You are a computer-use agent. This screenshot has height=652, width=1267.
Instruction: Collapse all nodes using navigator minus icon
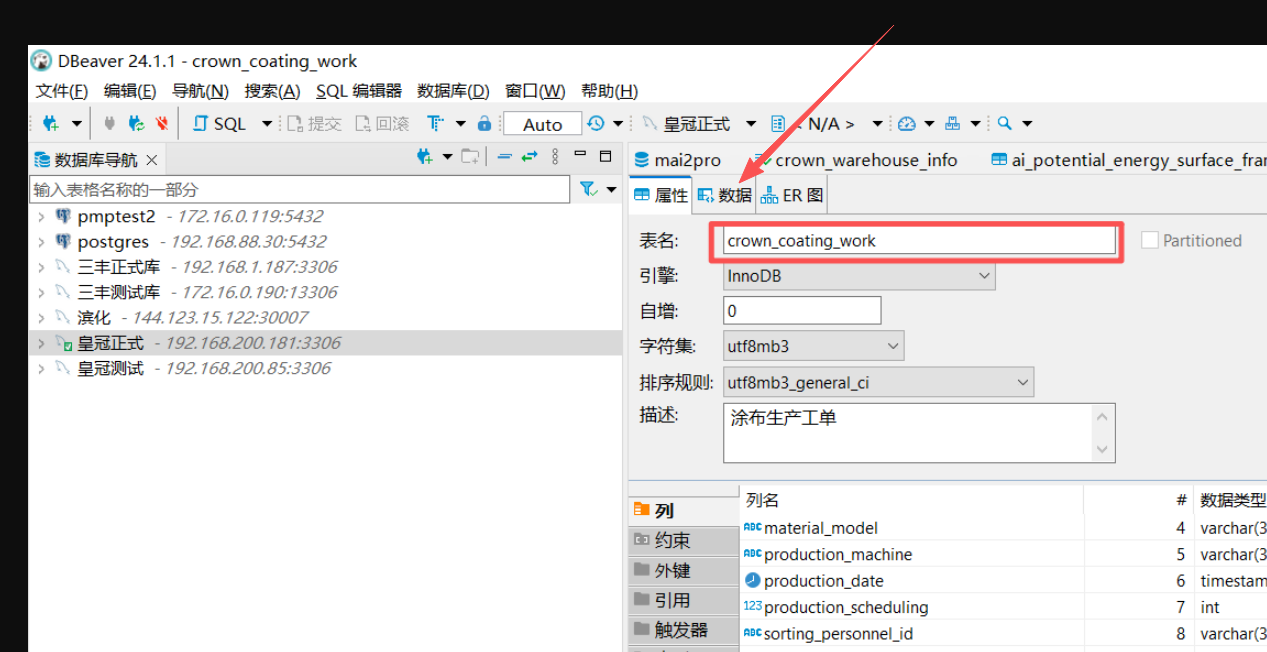coord(504,157)
